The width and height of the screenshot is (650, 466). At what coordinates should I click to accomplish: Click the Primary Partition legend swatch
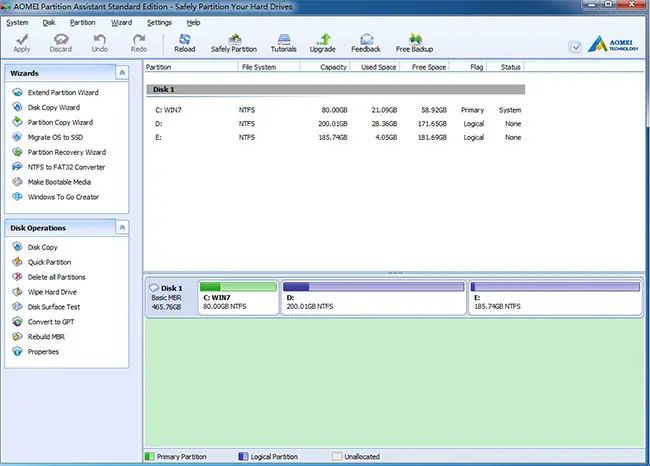pyautogui.click(x=149, y=456)
